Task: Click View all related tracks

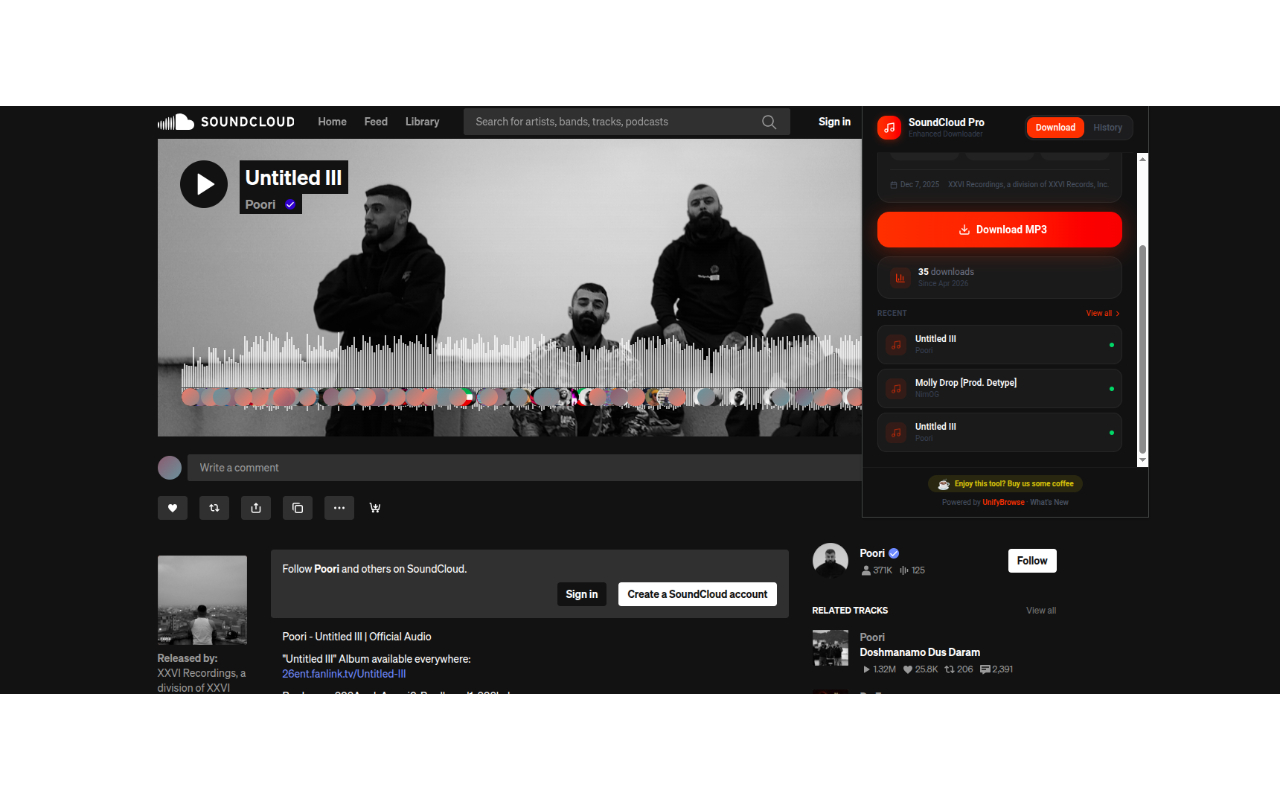Action: point(1041,610)
